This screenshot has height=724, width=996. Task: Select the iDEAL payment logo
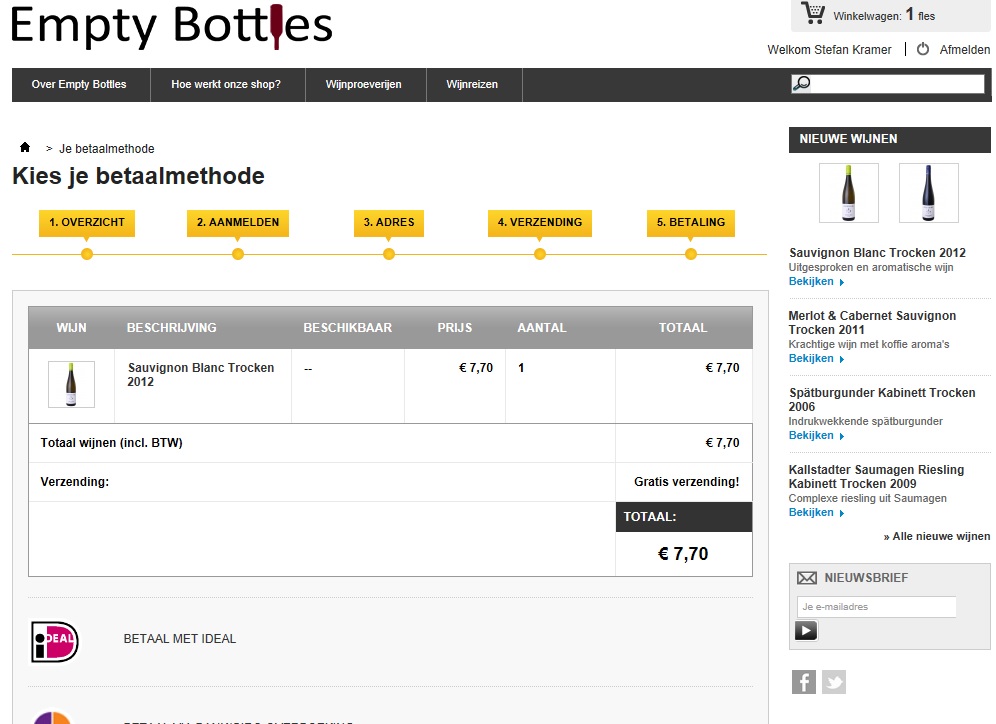54,641
